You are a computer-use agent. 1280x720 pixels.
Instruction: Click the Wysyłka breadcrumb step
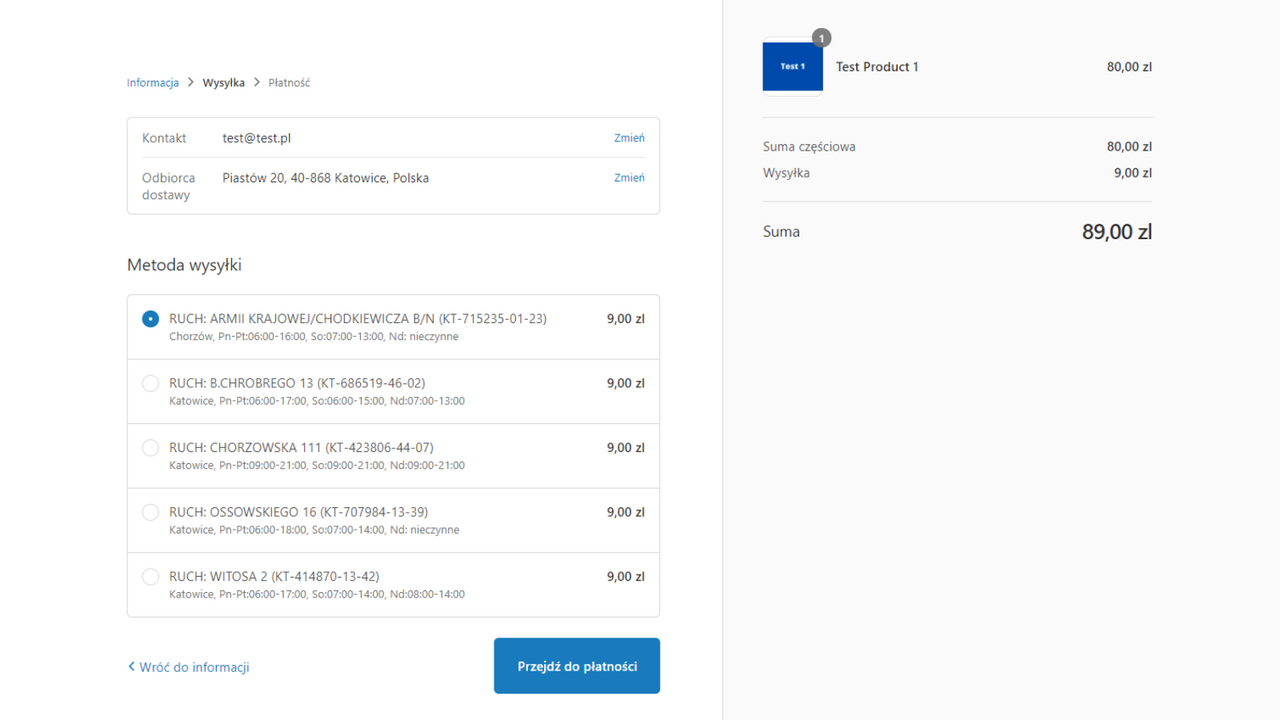coord(223,82)
